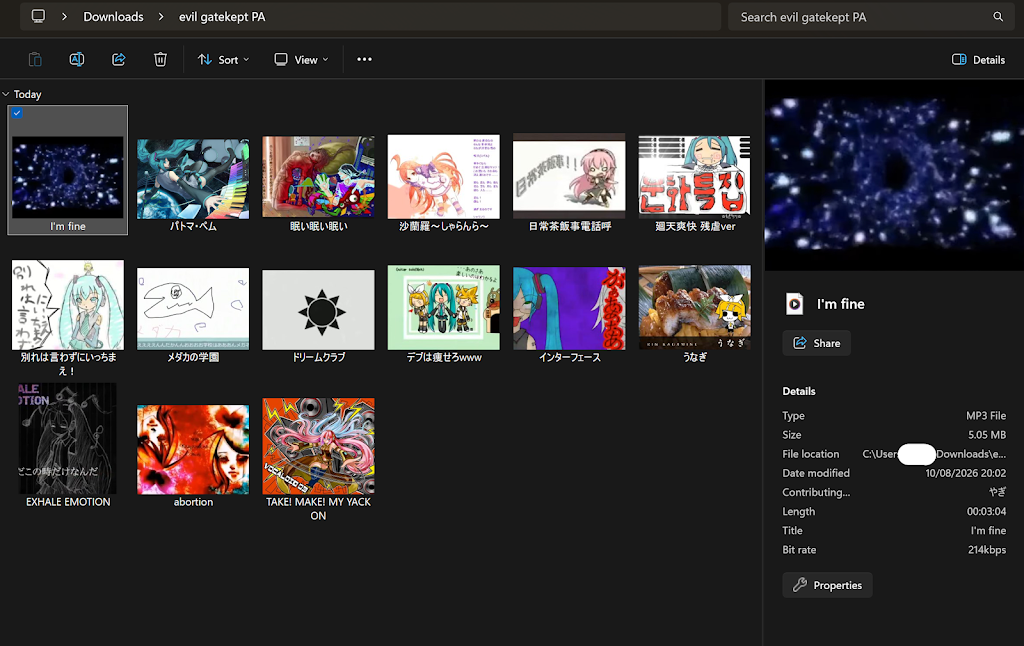Click the media file icon beside I'm fine title
1024x646 pixels.
(795, 304)
